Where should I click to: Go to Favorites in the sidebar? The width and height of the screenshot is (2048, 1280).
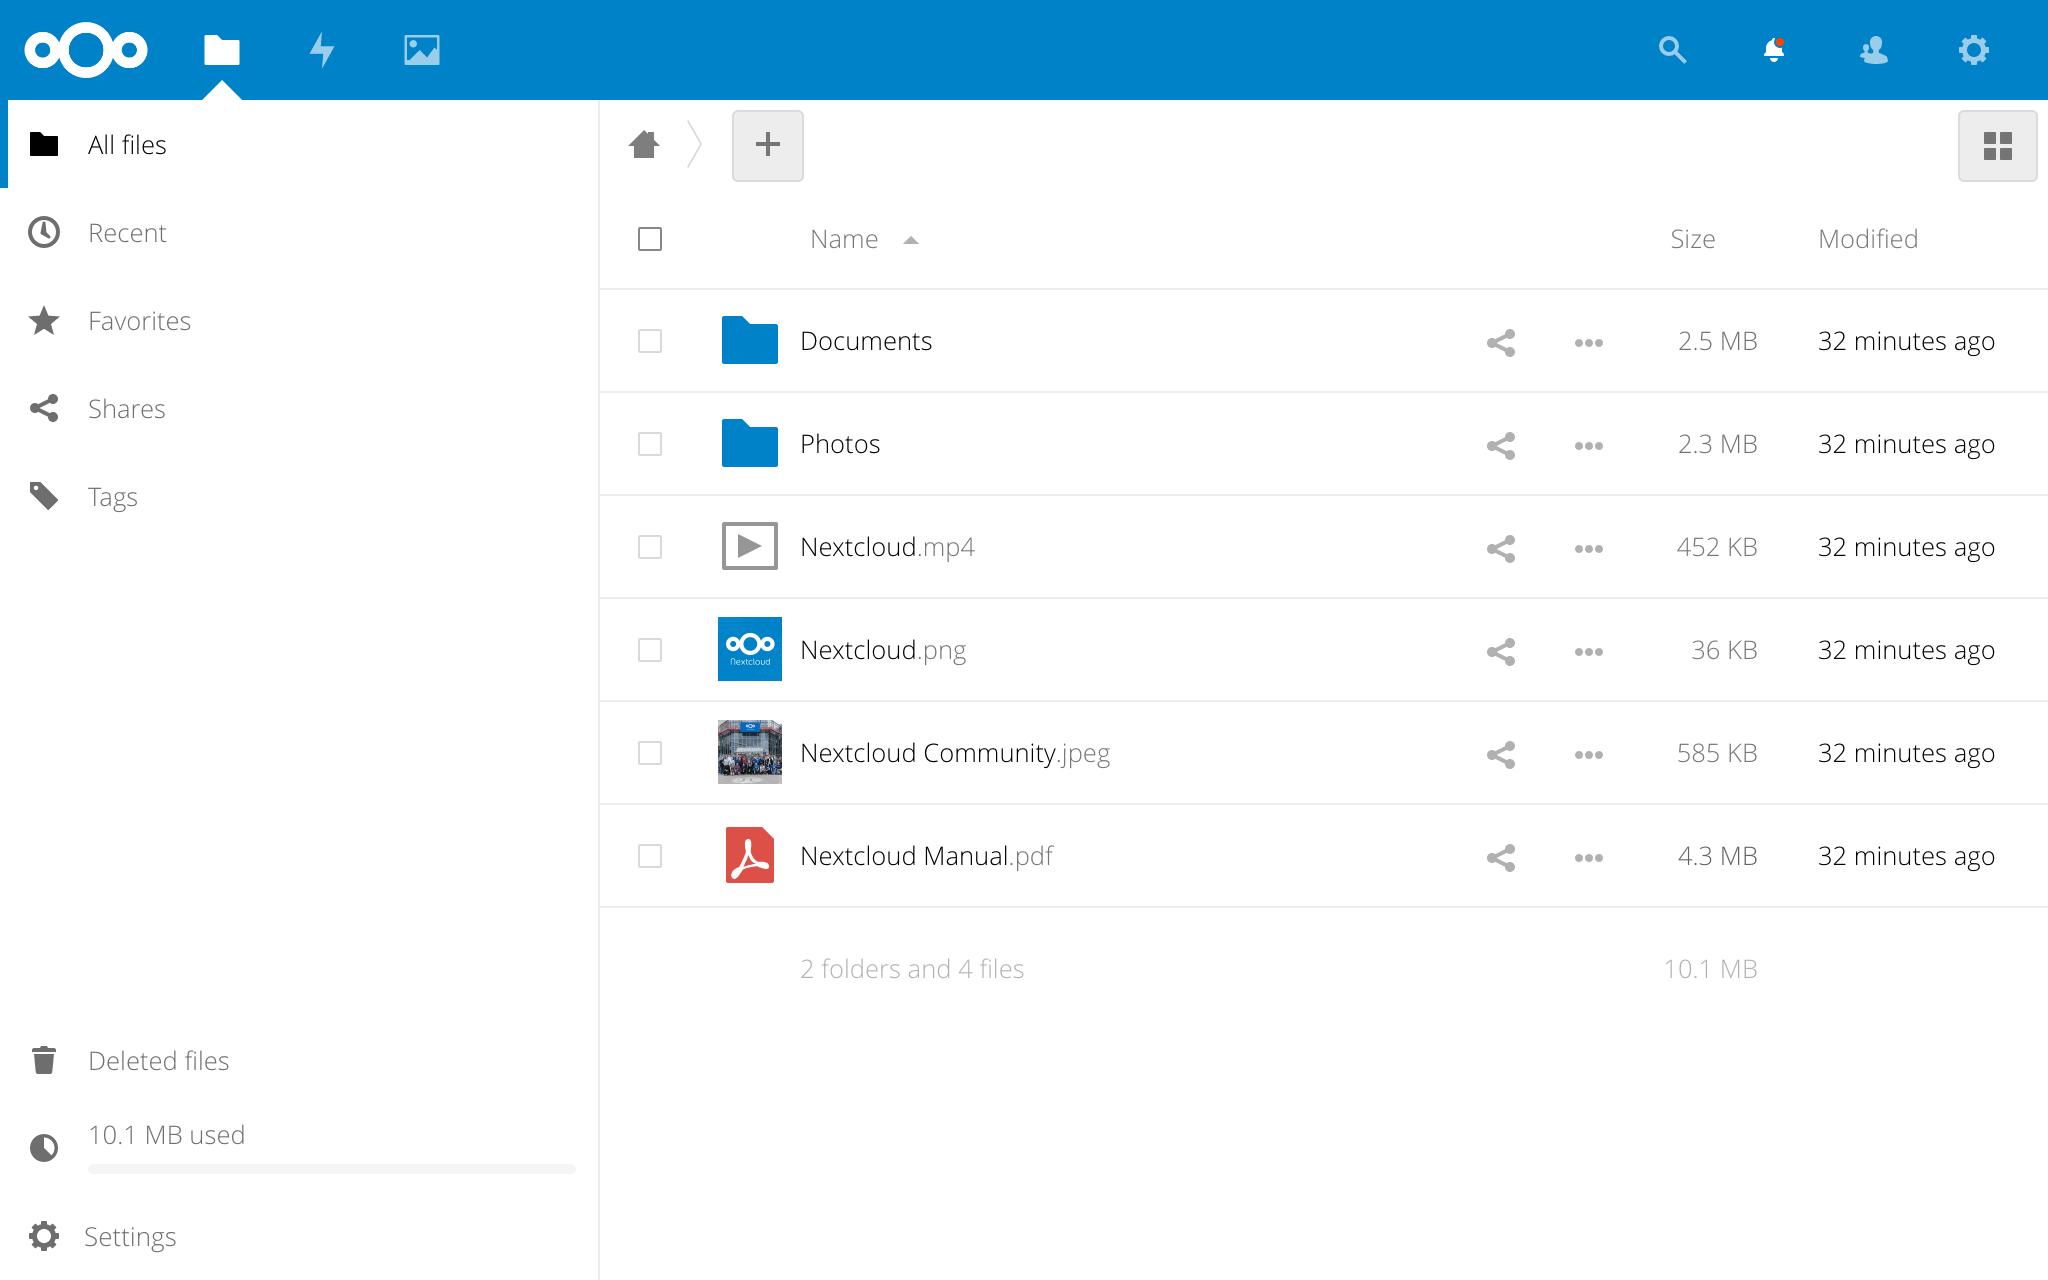coord(139,321)
